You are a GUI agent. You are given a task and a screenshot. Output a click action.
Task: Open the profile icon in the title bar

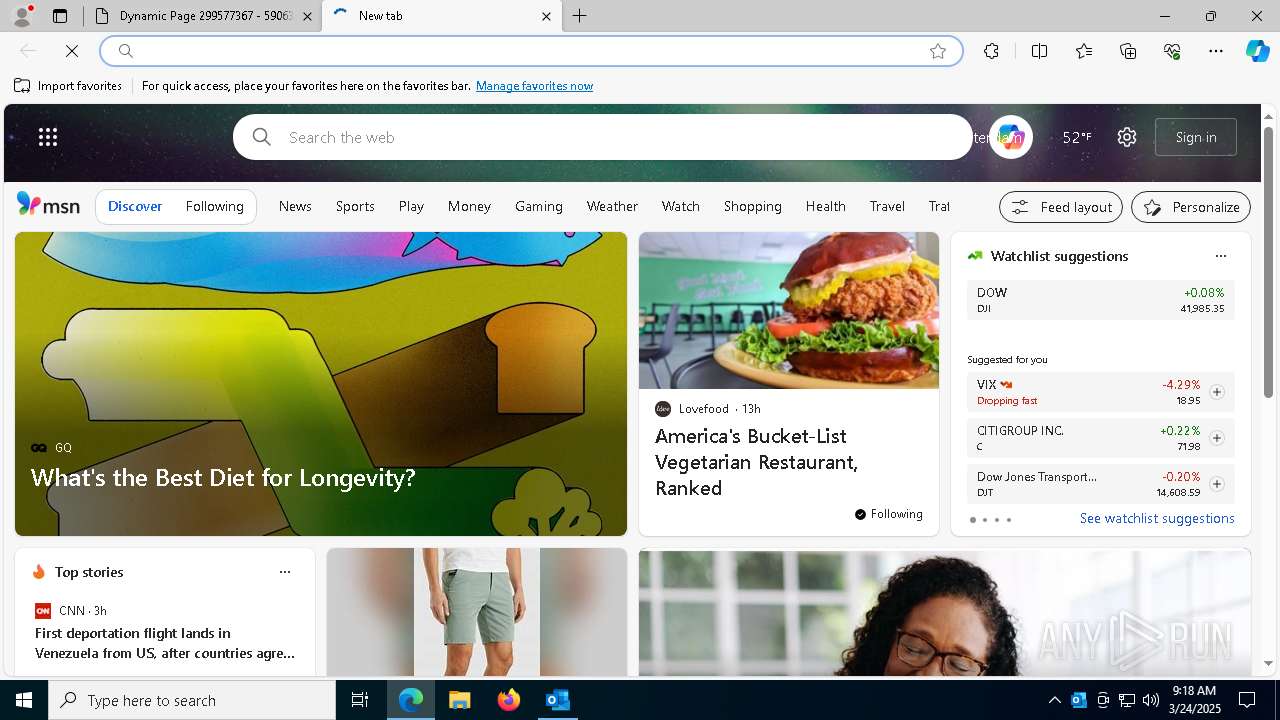point(21,16)
